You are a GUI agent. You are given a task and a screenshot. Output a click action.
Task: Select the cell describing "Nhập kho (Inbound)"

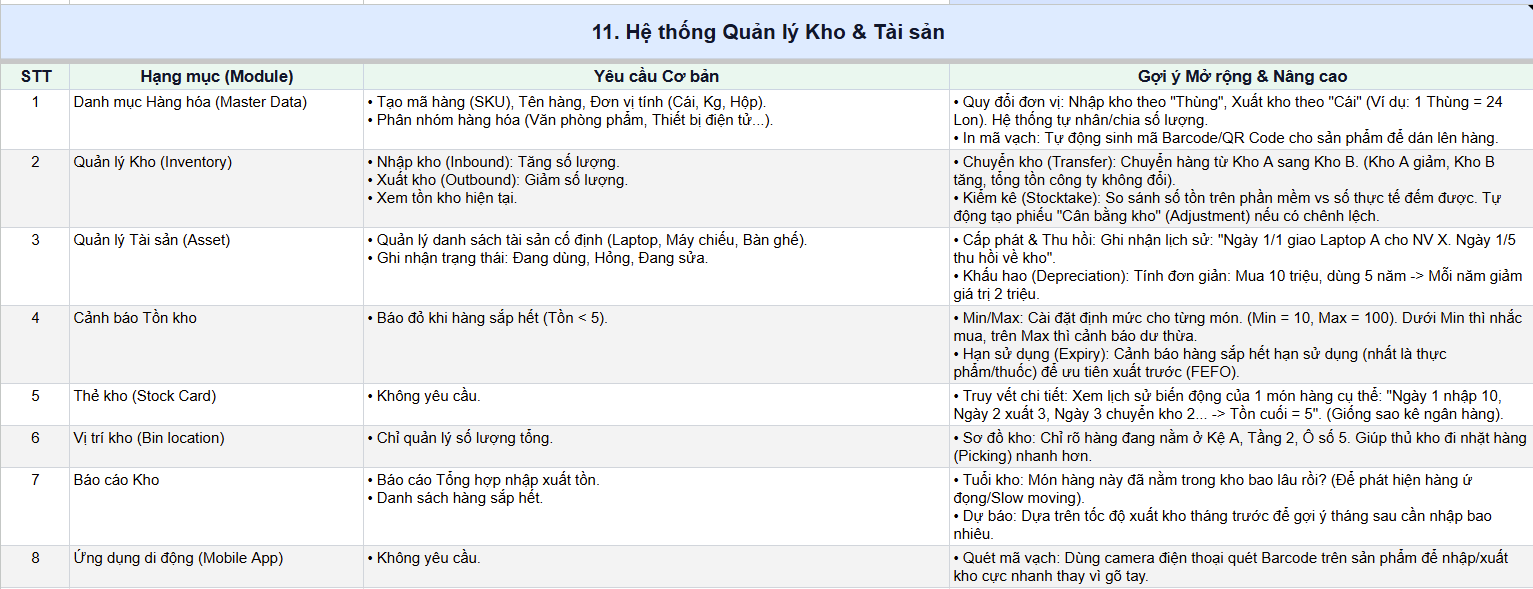coord(656,189)
